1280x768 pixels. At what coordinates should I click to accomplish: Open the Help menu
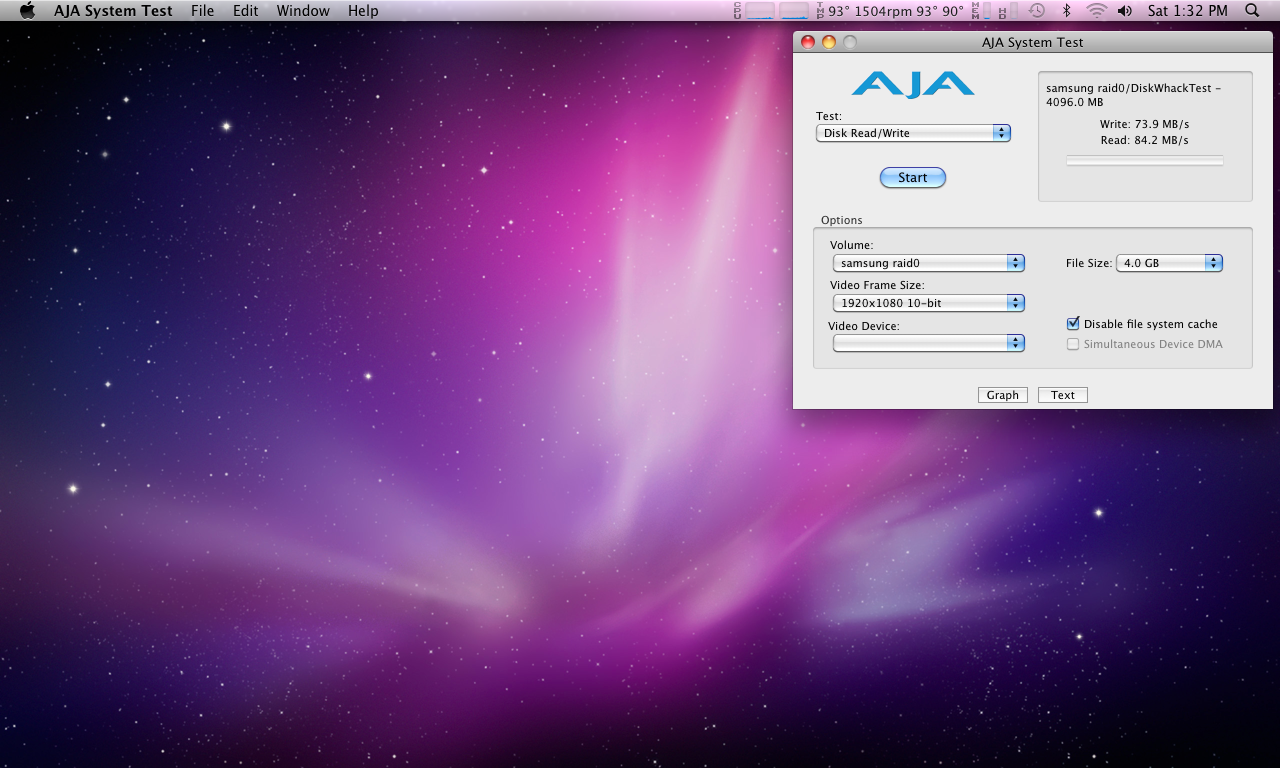click(x=363, y=11)
